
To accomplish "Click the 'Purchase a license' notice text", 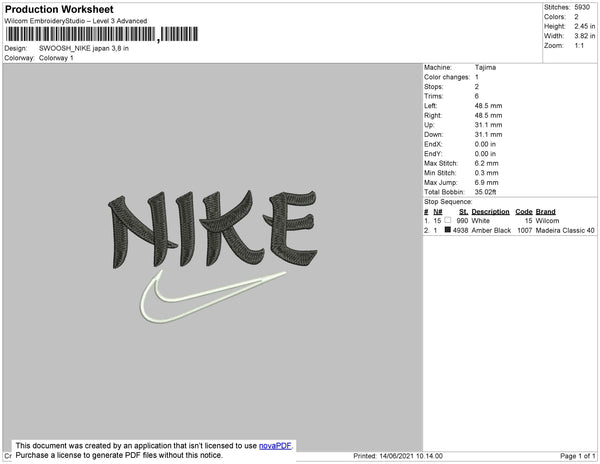I will [119, 455].
